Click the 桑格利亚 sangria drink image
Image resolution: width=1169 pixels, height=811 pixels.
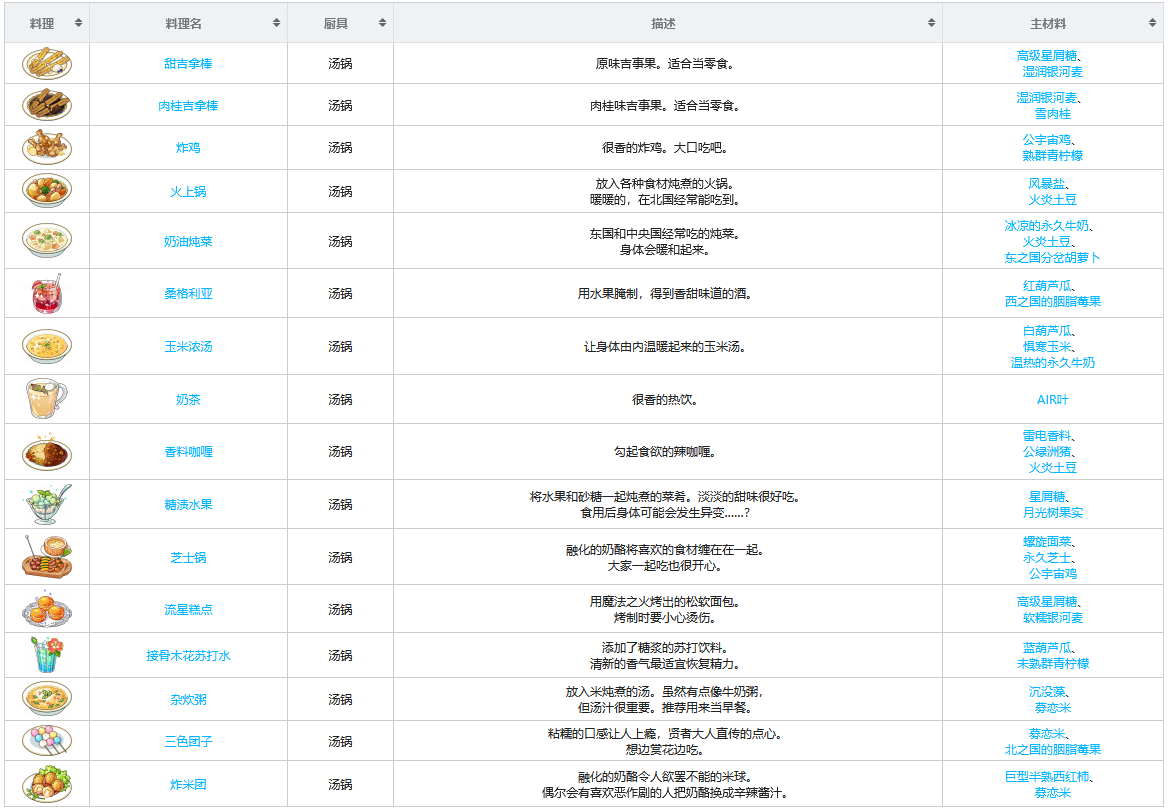(47, 293)
